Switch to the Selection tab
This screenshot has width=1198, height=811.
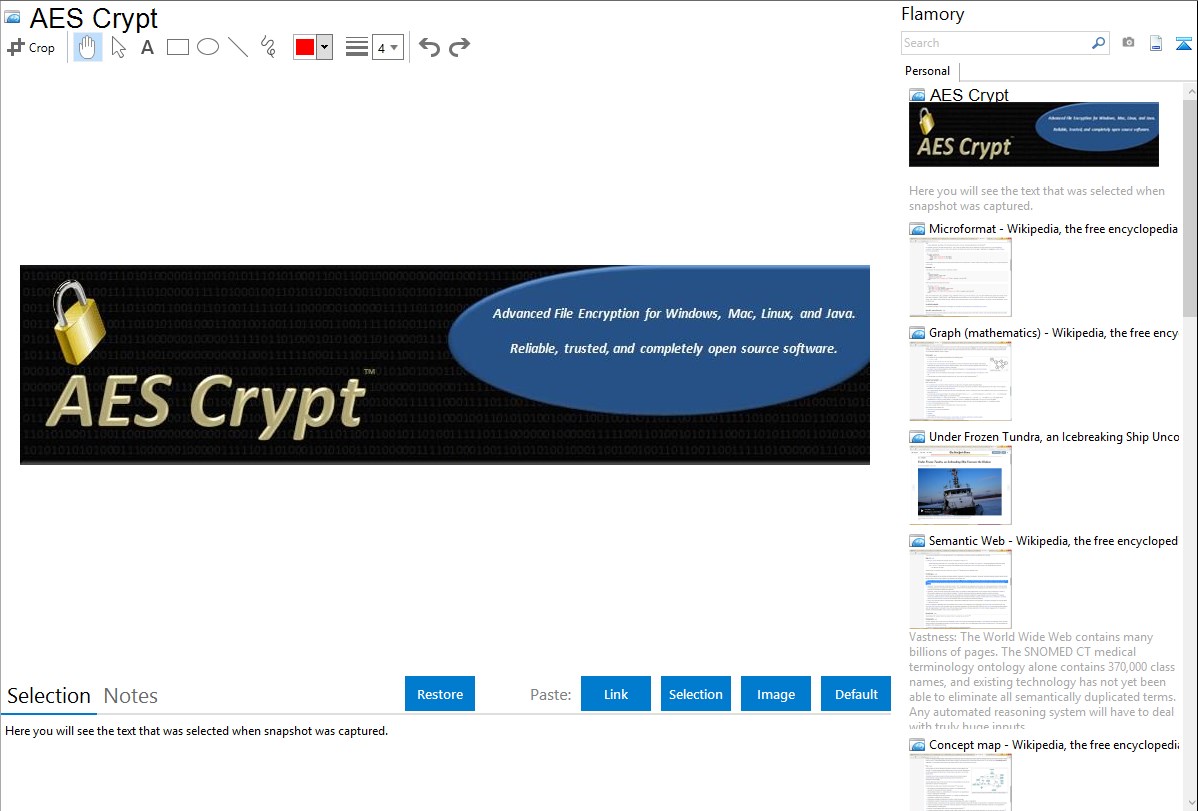tap(49, 696)
